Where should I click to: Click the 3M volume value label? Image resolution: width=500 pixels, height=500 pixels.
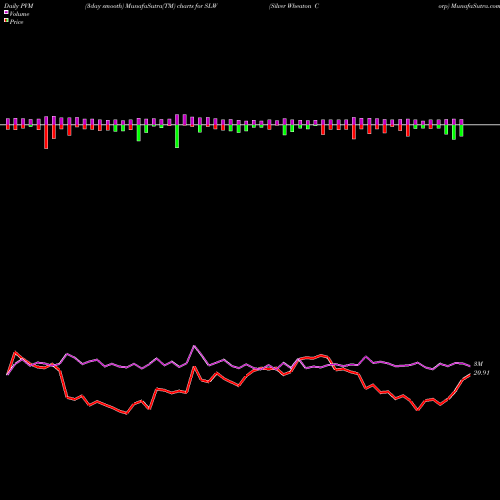(478, 364)
